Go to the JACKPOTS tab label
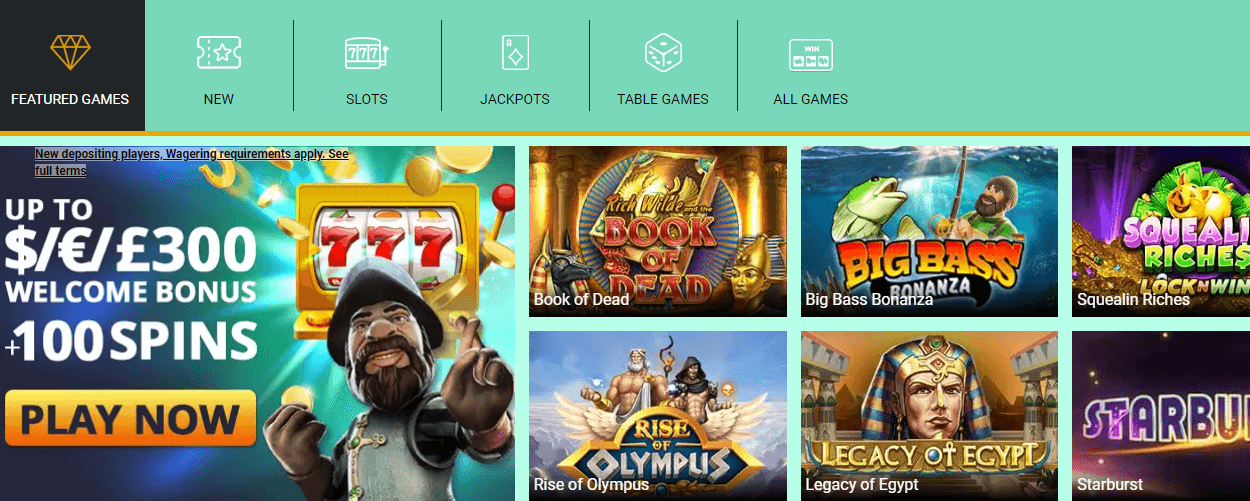 [515, 99]
